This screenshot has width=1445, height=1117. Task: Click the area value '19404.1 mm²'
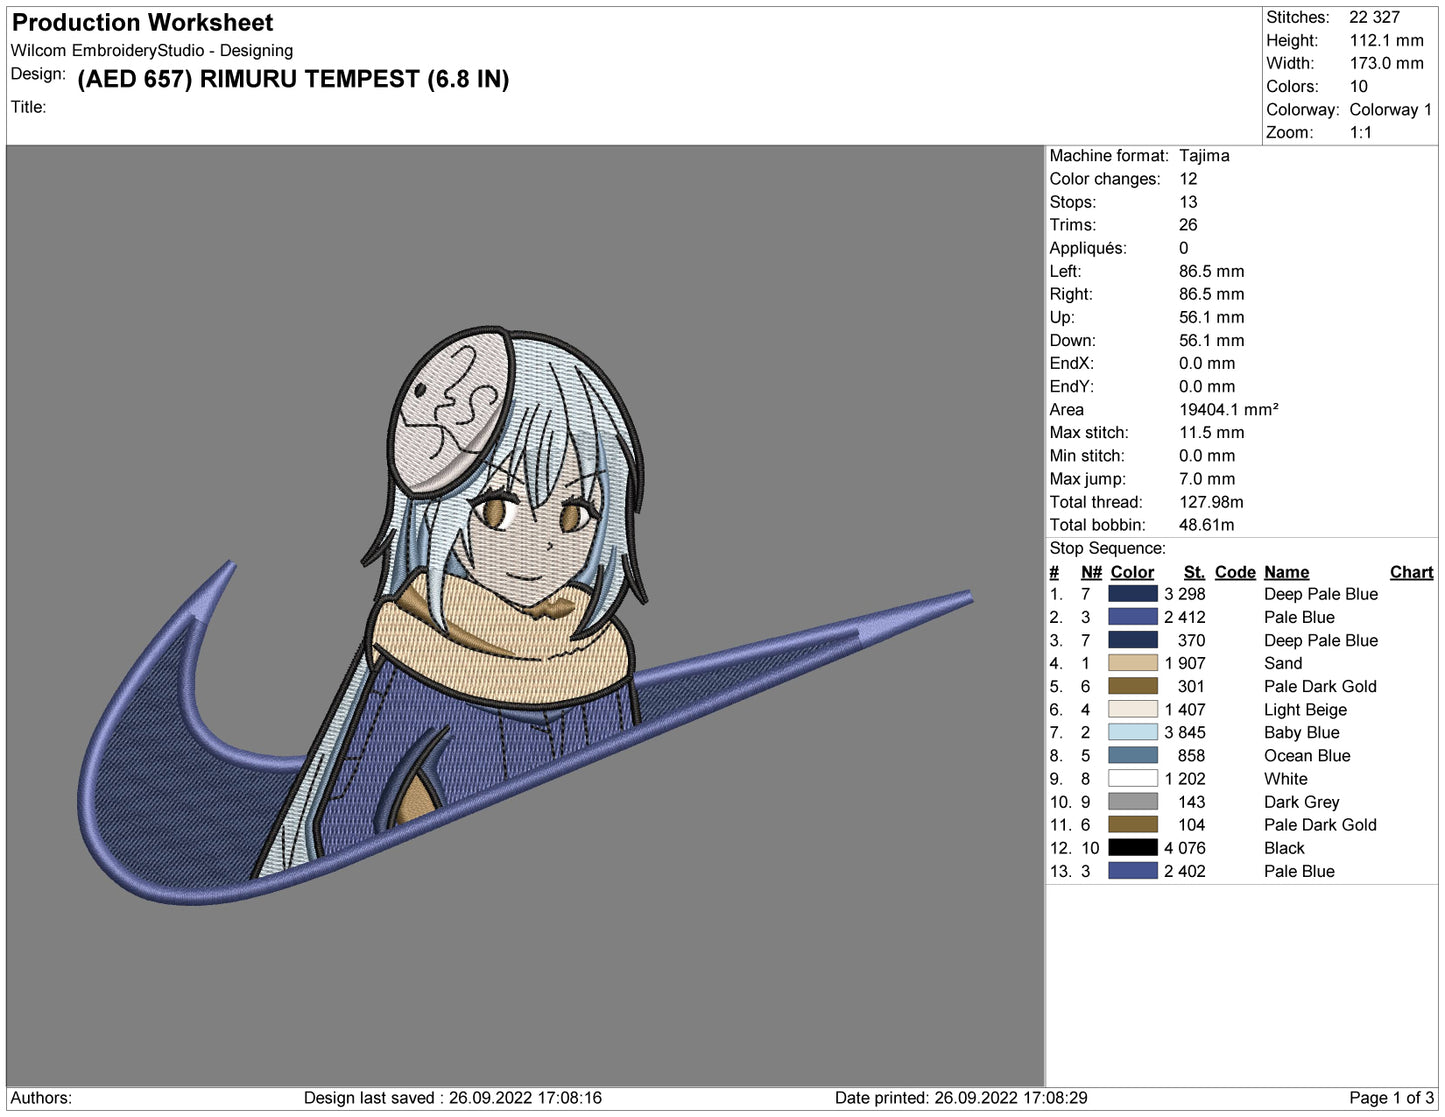click(1228, 409)
